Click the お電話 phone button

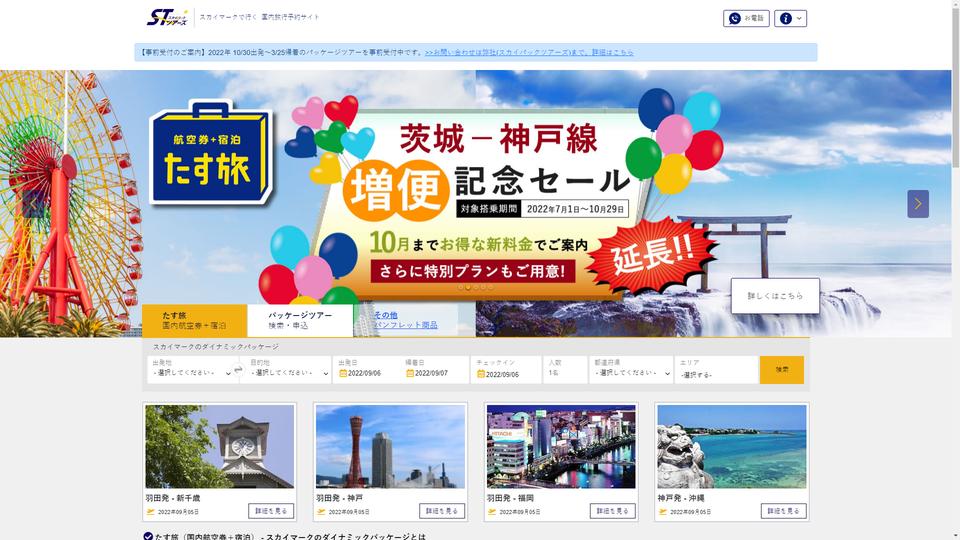click(x=746, y=18)
